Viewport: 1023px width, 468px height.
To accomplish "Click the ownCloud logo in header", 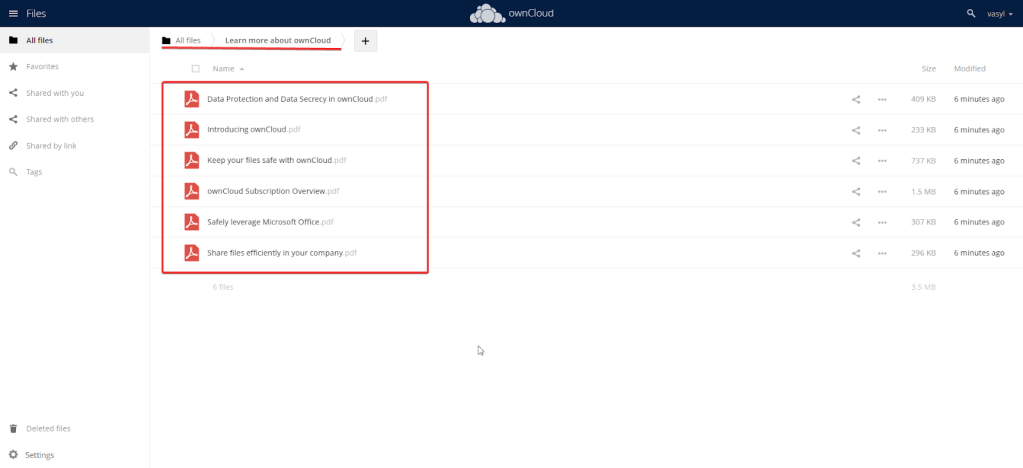I will coord(511,14).
